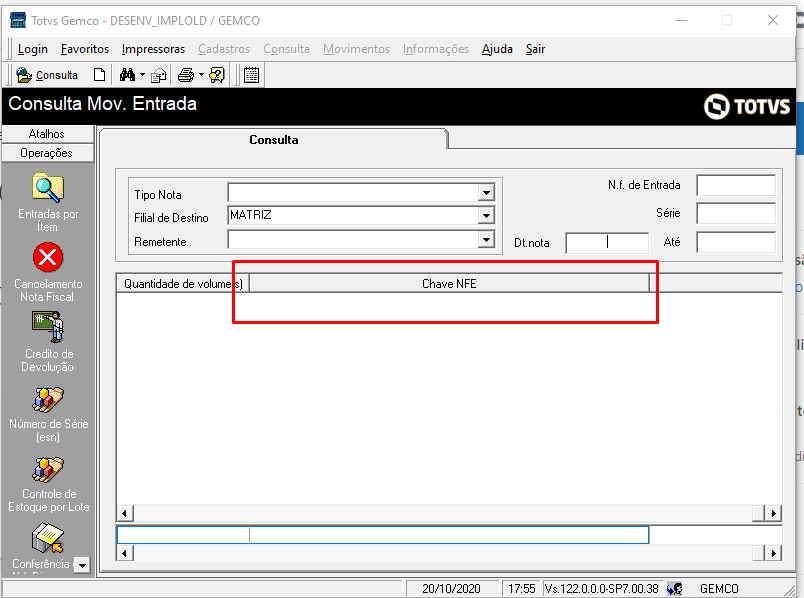804x598 pixels.
Task: Click the Totvs Gemco title bar app icon
Action: click(17, 21)
